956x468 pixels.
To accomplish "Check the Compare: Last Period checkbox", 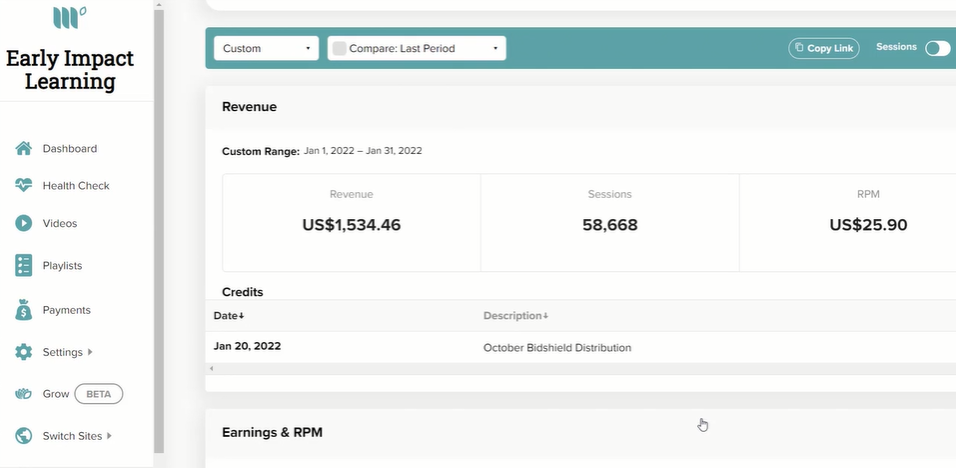I will 340,48.
